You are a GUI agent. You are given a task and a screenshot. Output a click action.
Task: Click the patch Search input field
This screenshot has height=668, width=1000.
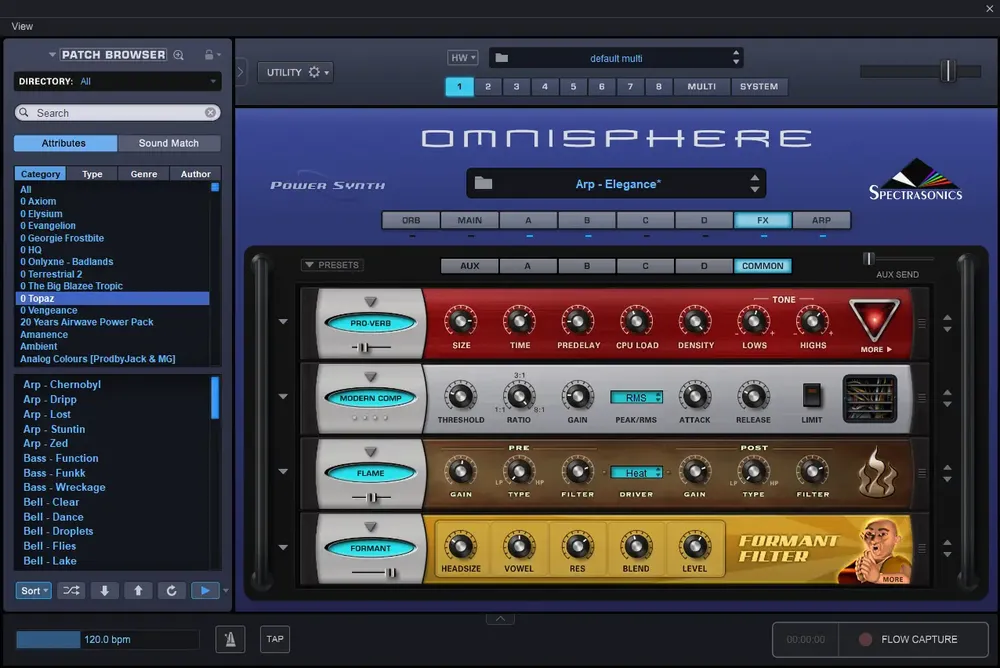click(x=118, y=112)
